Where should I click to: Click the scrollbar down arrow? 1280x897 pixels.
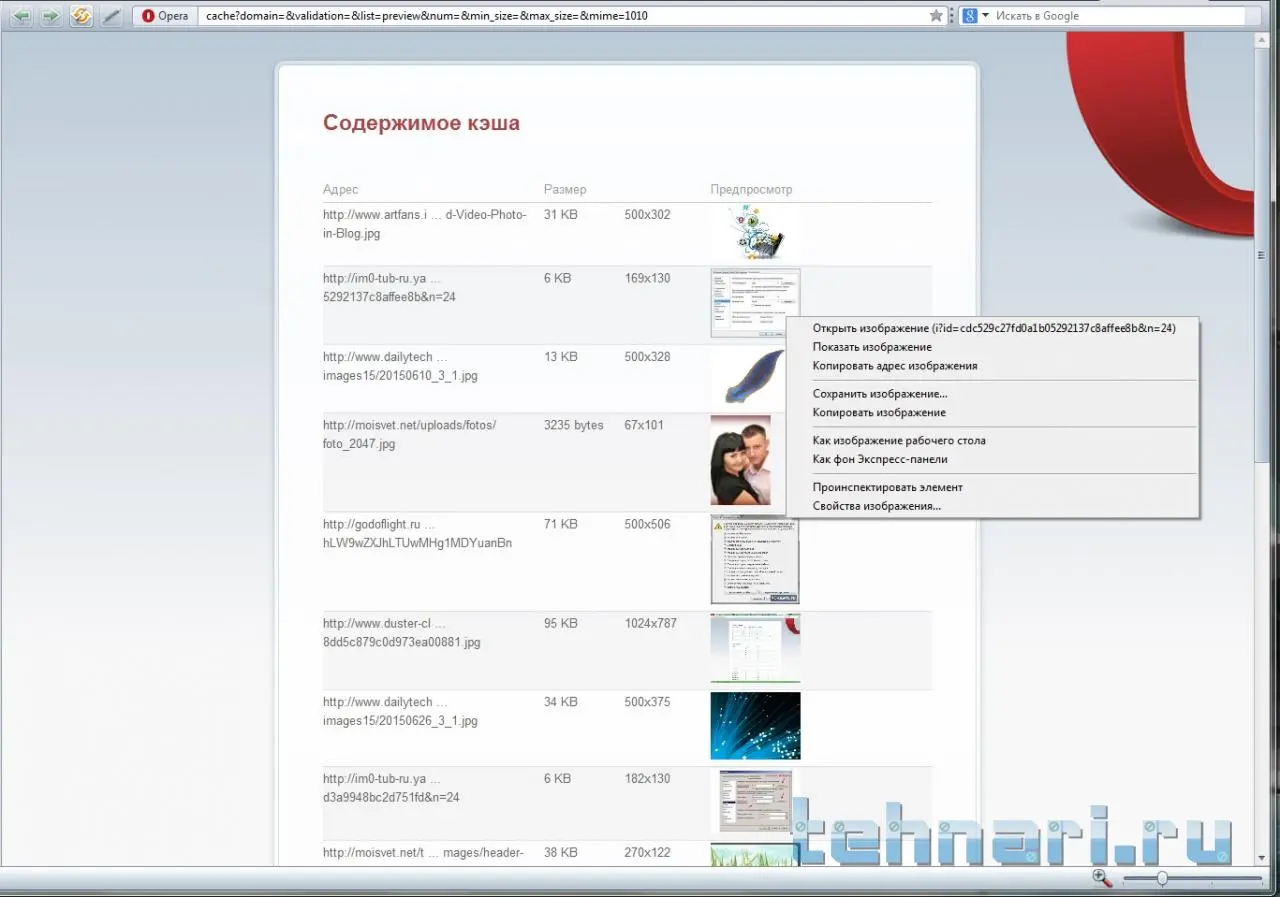pyautogui.click(x=1262, y=857)
